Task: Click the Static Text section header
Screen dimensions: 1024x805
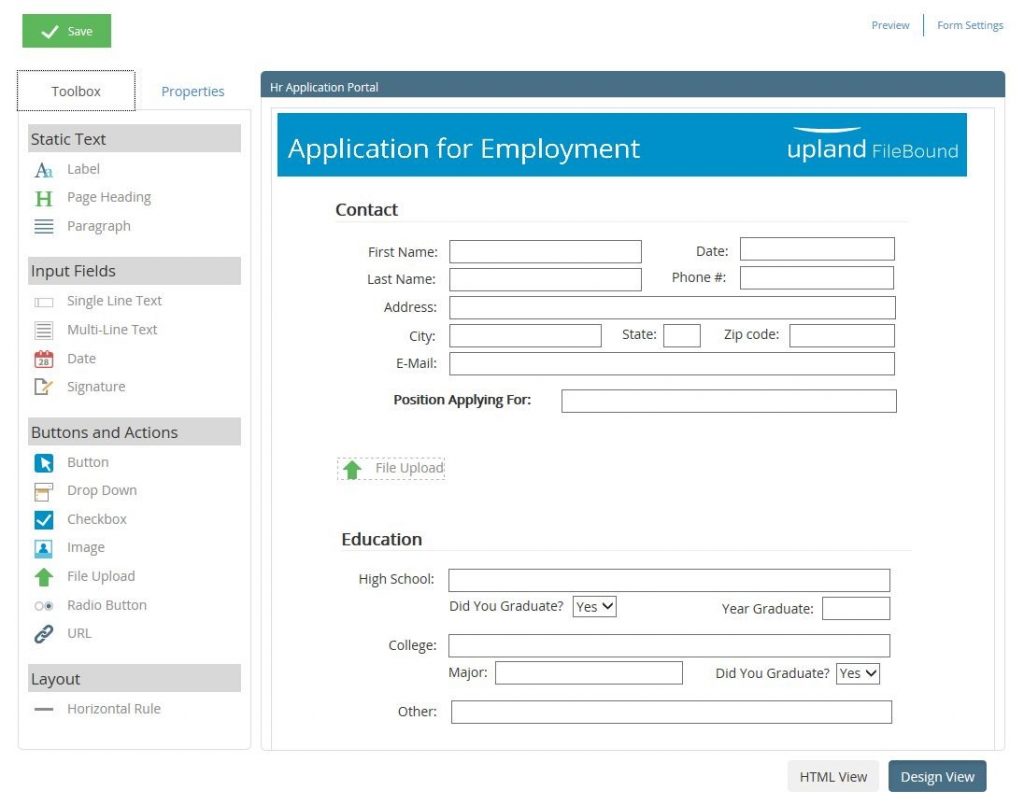Action: (x=135, y=138)
